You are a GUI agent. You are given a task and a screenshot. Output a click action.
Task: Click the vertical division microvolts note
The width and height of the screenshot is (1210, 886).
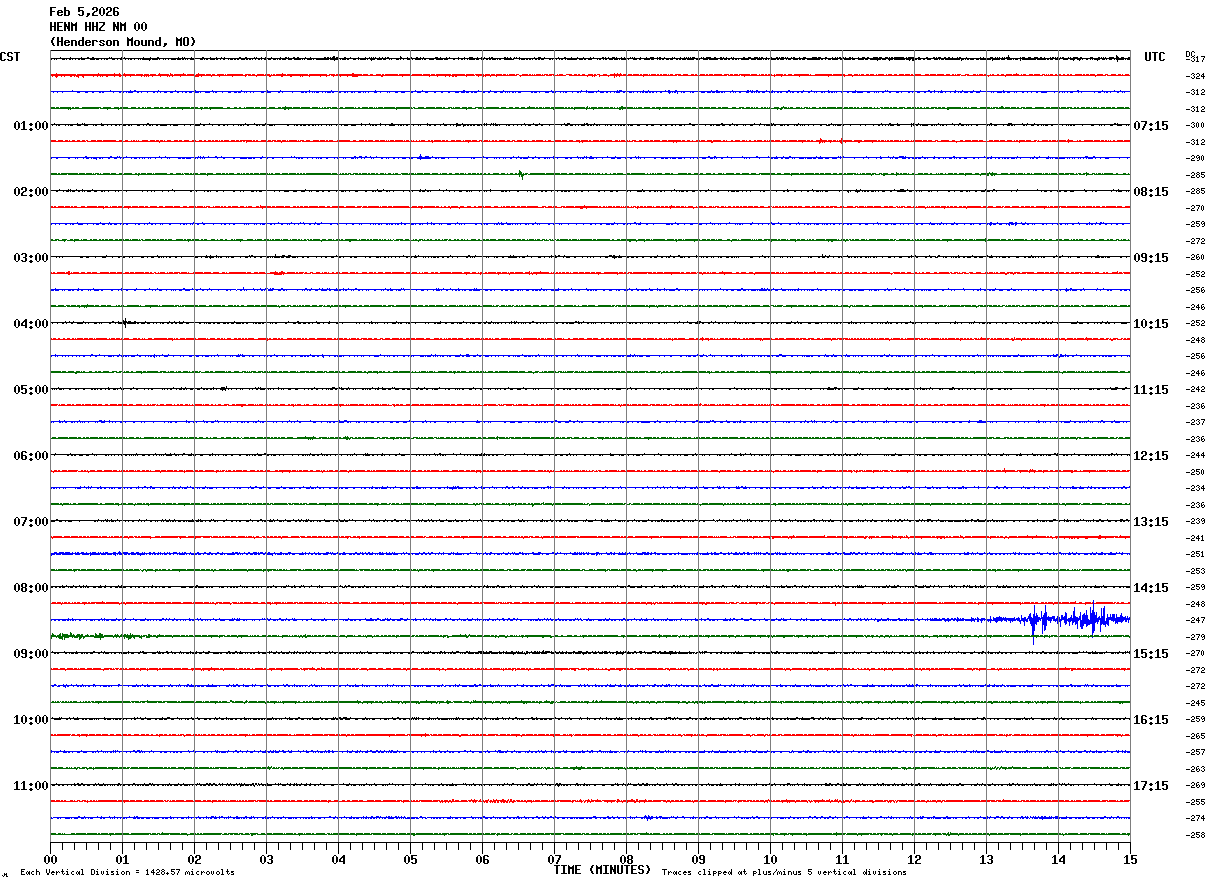127,872
